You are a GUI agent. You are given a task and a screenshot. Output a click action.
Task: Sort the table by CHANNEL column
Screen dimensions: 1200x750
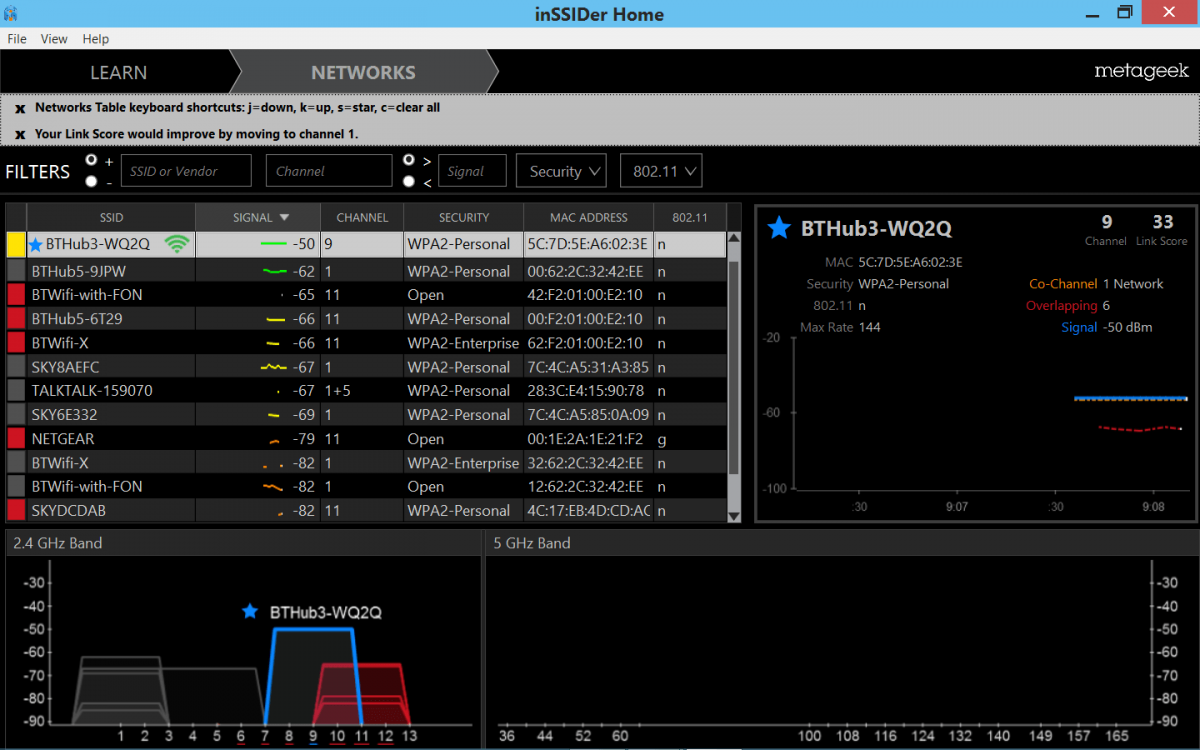(362, 217)
